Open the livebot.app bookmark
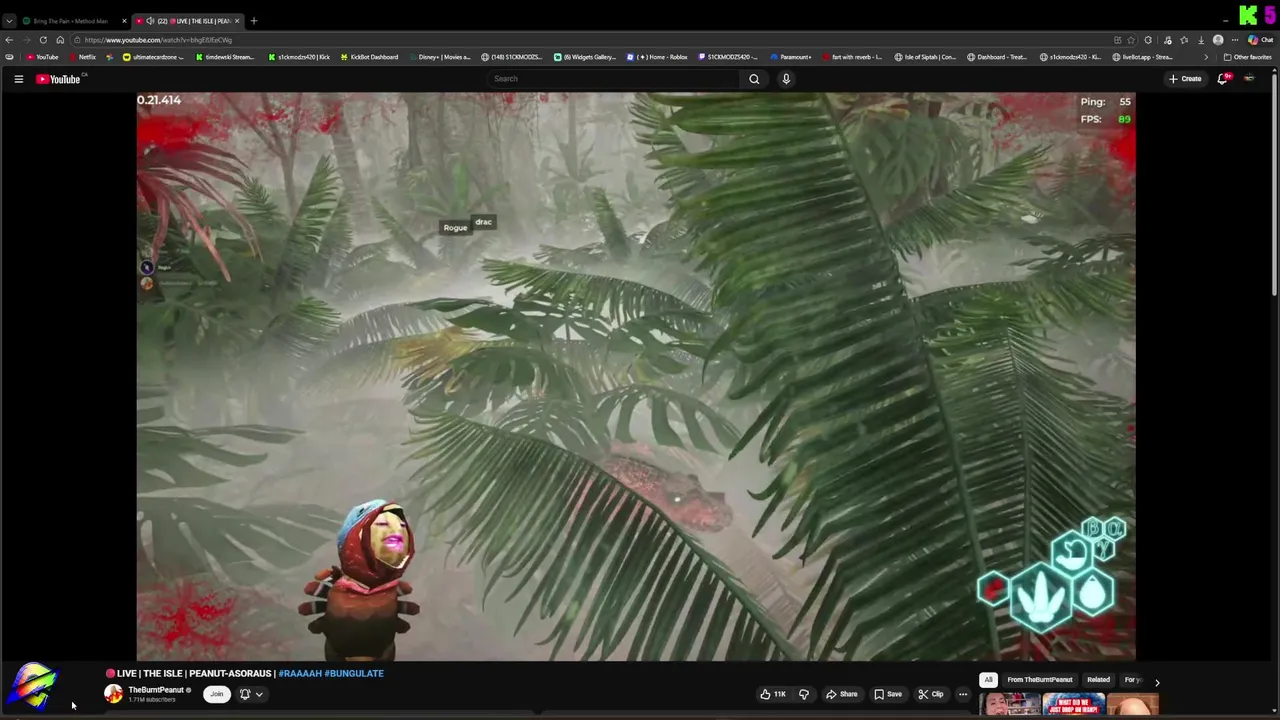This screenshot has height=720, width=1280. tap(1142, 57)
